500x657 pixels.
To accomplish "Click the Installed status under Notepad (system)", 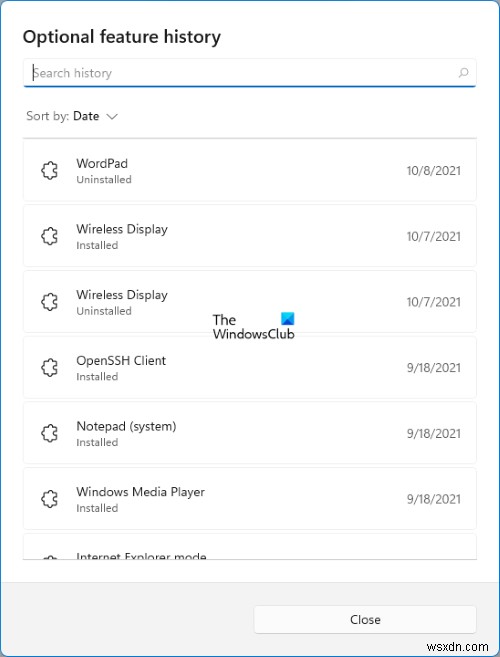I will [x=97, y=442].
